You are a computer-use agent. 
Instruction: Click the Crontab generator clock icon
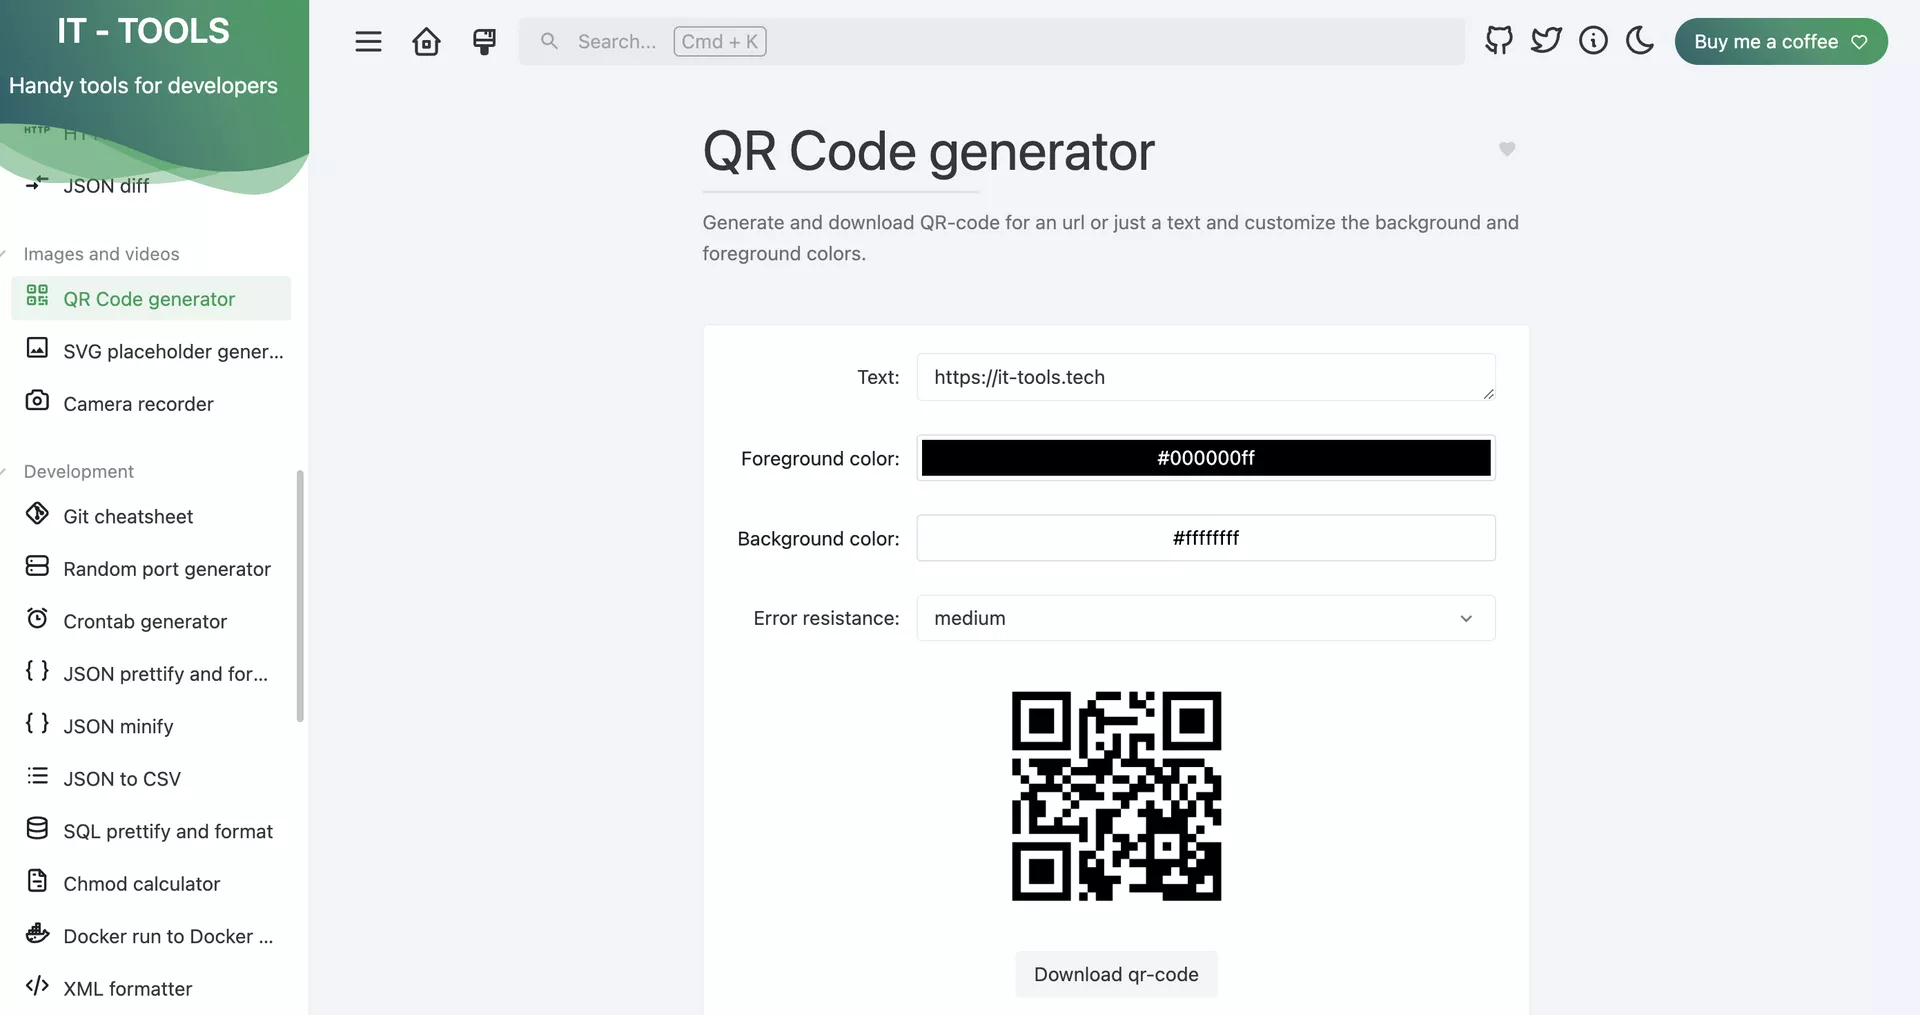37,618
